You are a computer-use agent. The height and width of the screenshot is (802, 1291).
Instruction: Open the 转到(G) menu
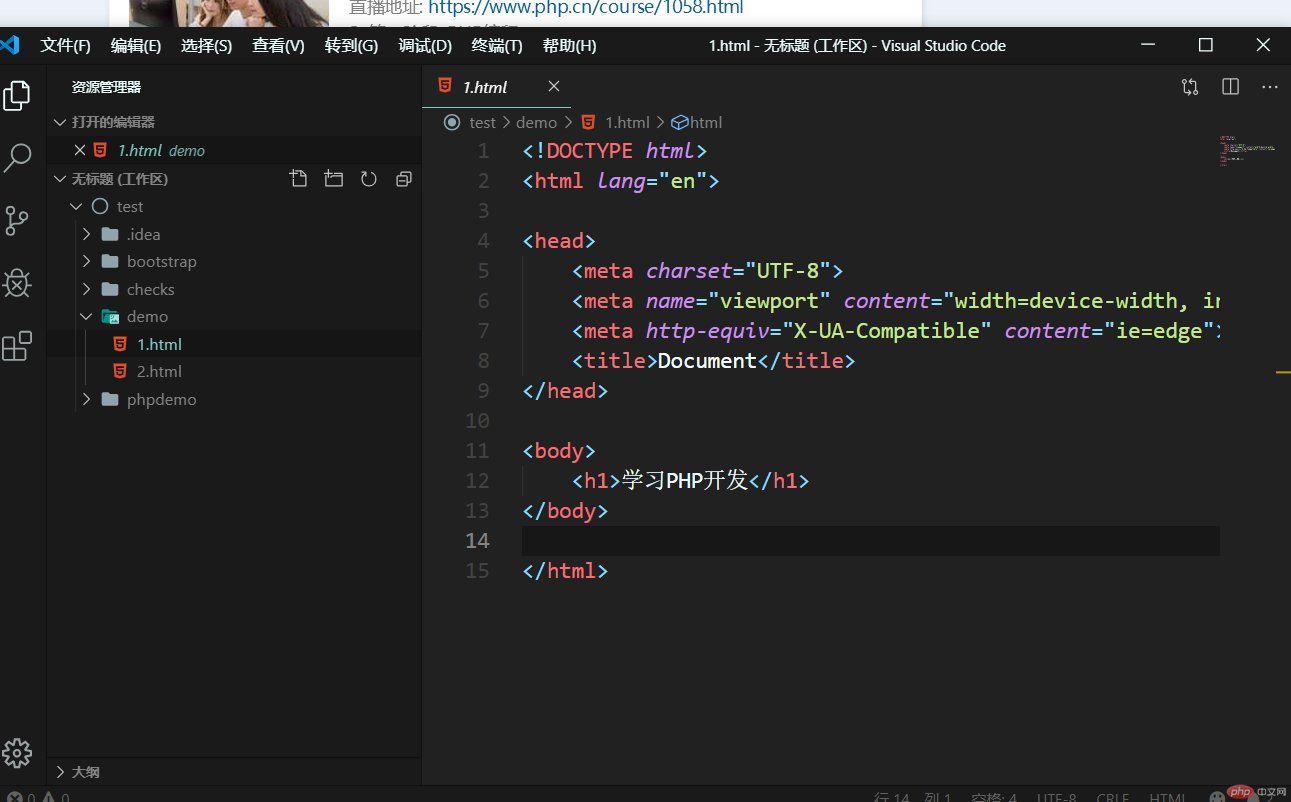point(352,46)
